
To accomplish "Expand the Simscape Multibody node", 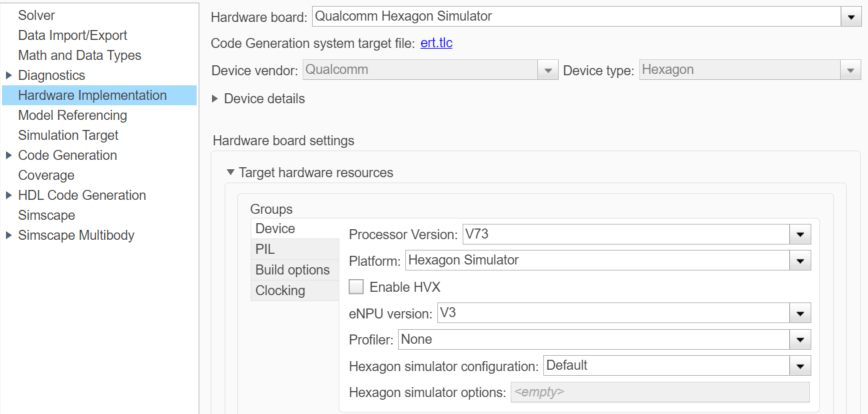I will (9, 235).
